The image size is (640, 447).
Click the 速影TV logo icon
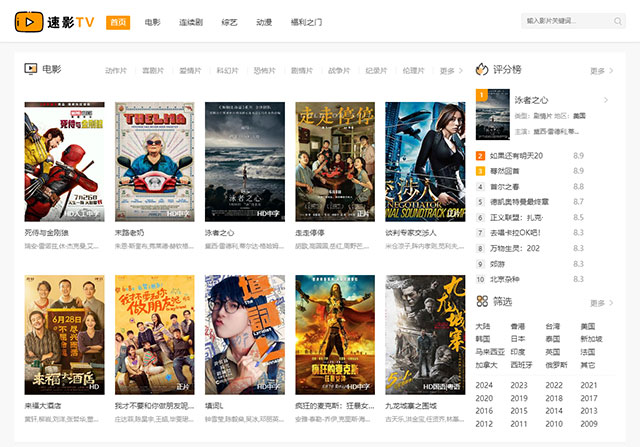pos(29,22)
